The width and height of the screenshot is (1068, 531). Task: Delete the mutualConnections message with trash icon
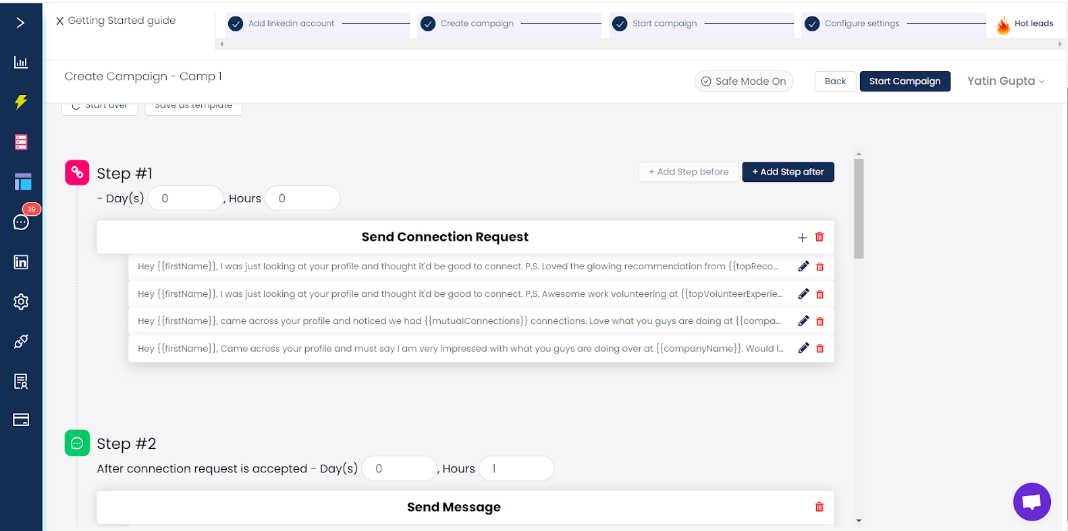coord(820,321)
